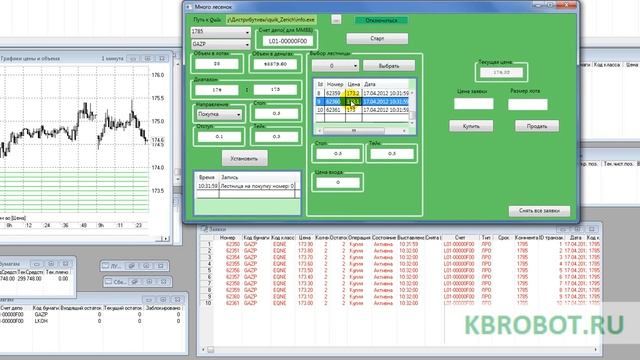Select highlighted ladder row 62360

coord(362,102)
